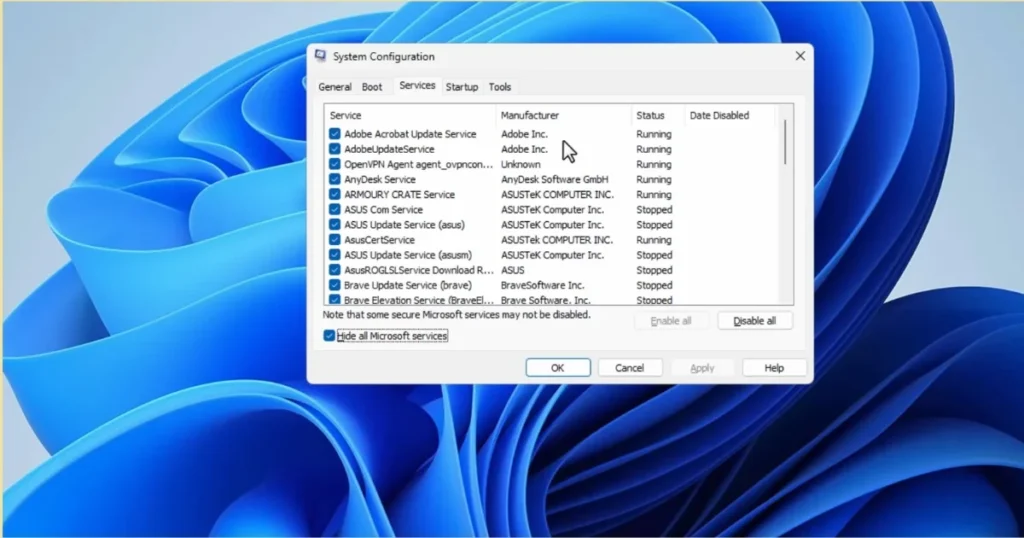This screenshot has height=538, width=1024.
Task: Click BraveSoftware Inc. manufacturer text
Action: tap(542, 285)
